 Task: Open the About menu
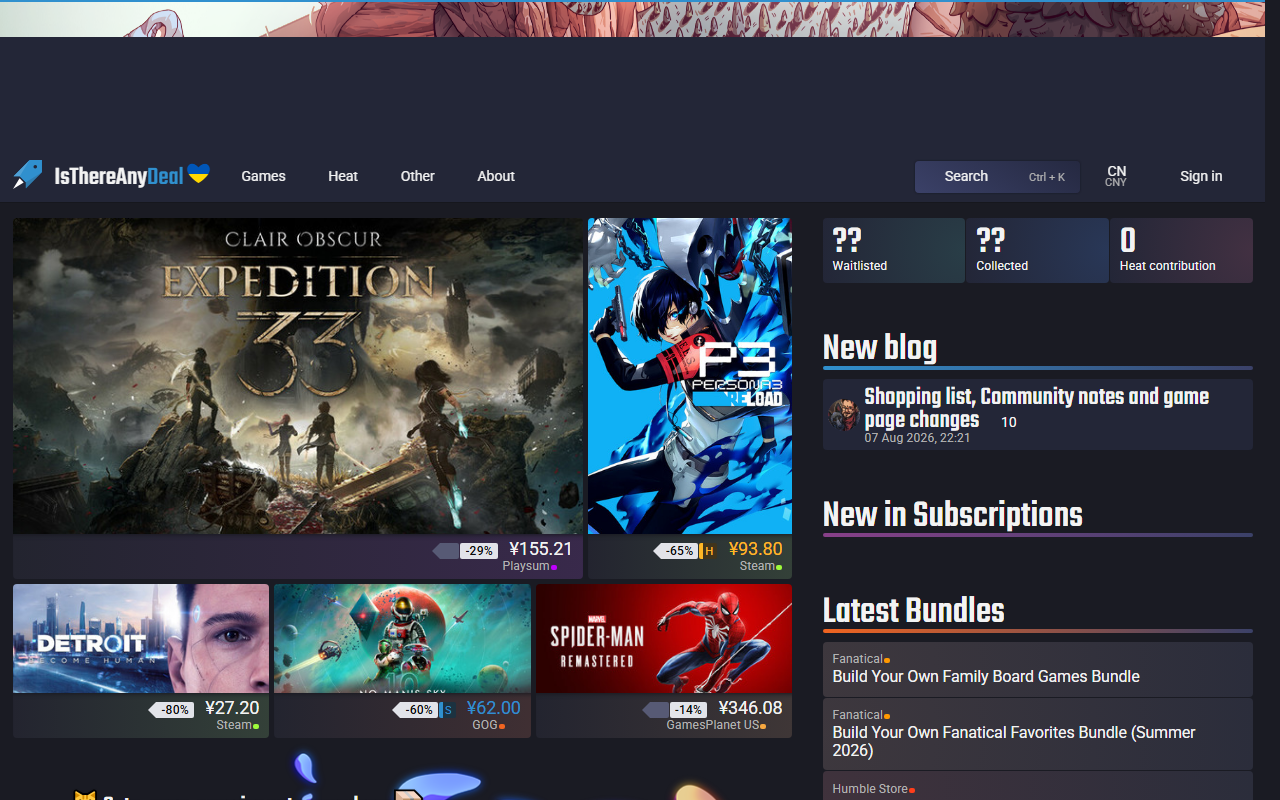tap(496, 176)
